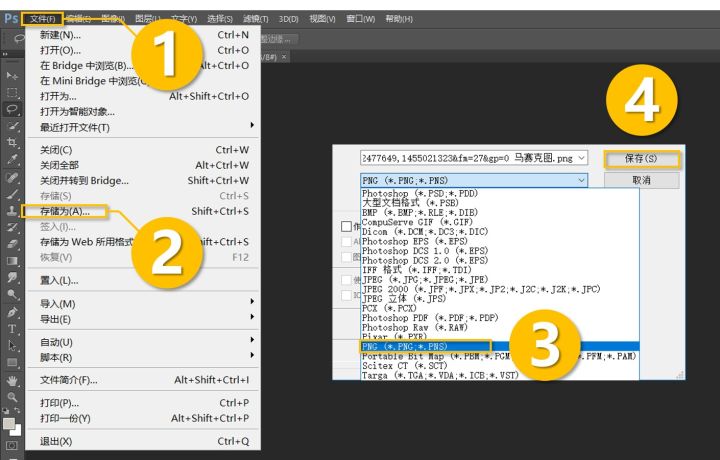Select the Rectangle shape tool

(x=12, y=363)
